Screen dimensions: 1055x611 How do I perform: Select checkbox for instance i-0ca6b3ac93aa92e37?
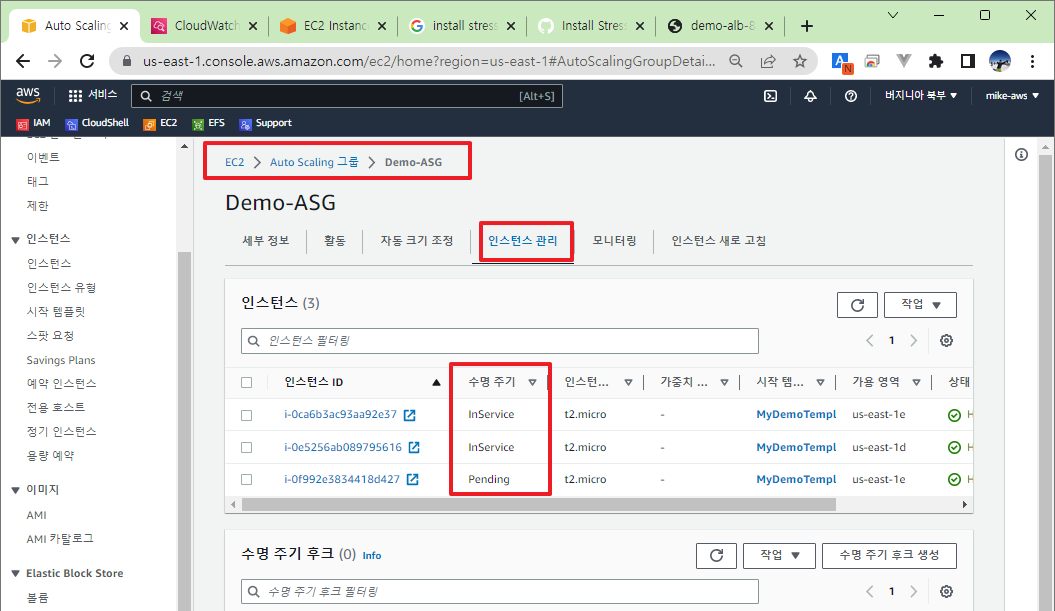click(x=246, y=415)
